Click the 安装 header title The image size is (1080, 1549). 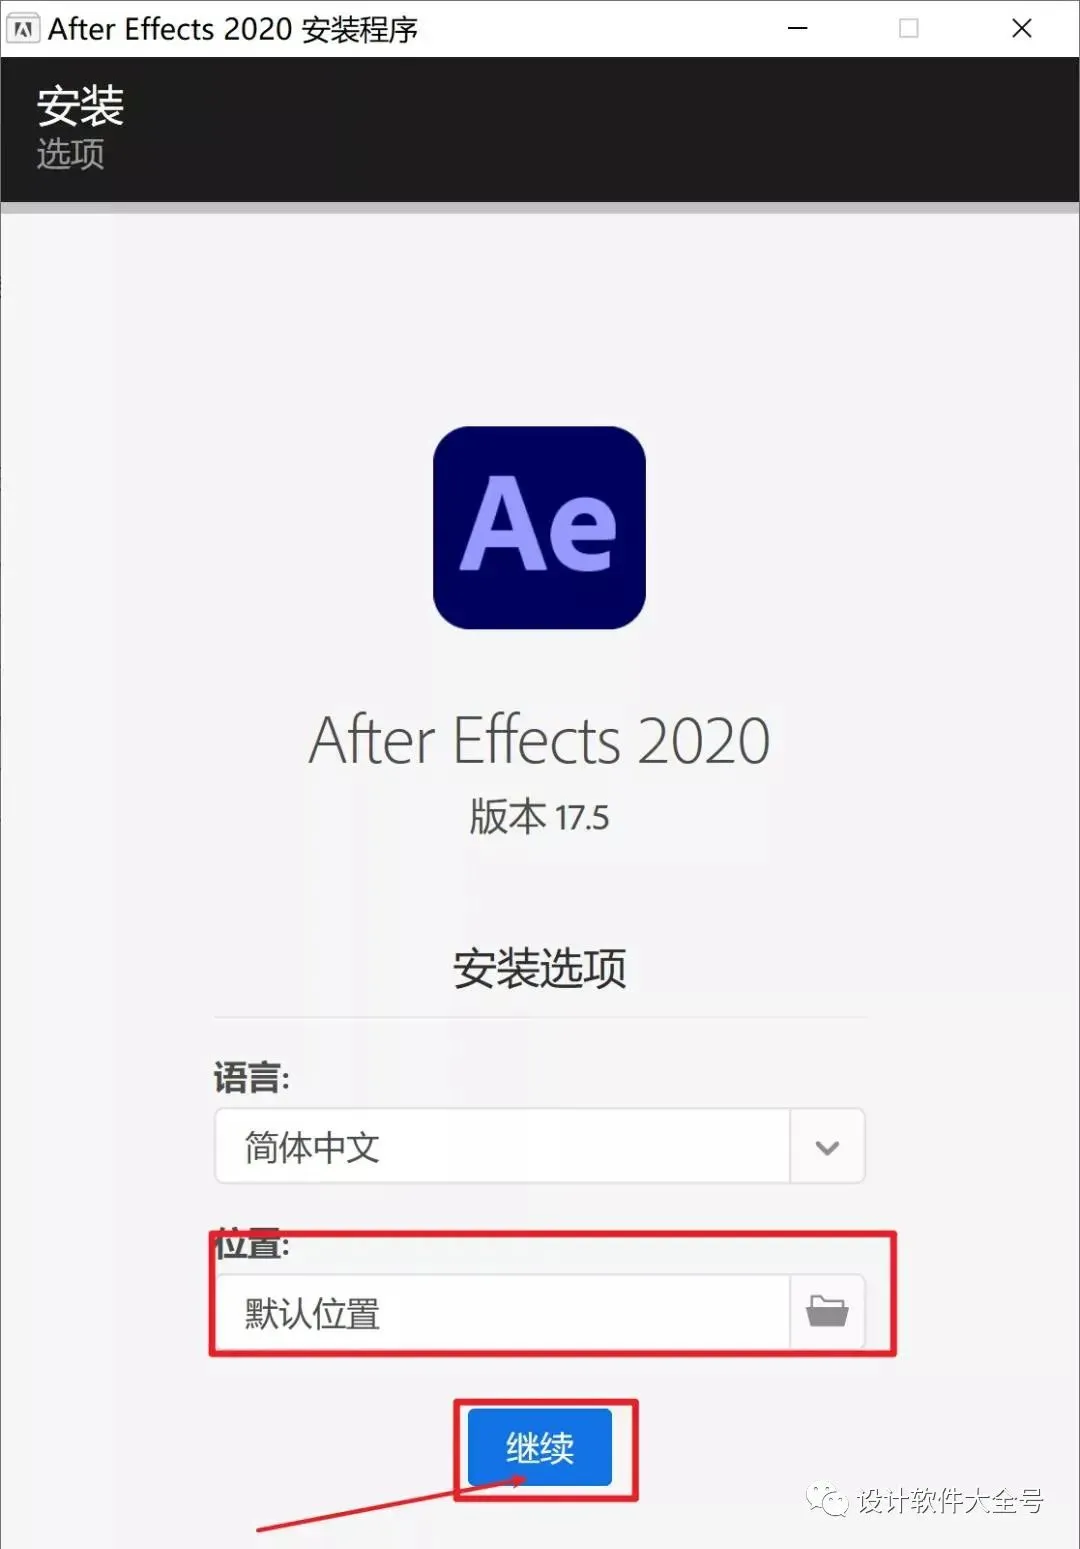pyautogui.click(x=80, y=106)
